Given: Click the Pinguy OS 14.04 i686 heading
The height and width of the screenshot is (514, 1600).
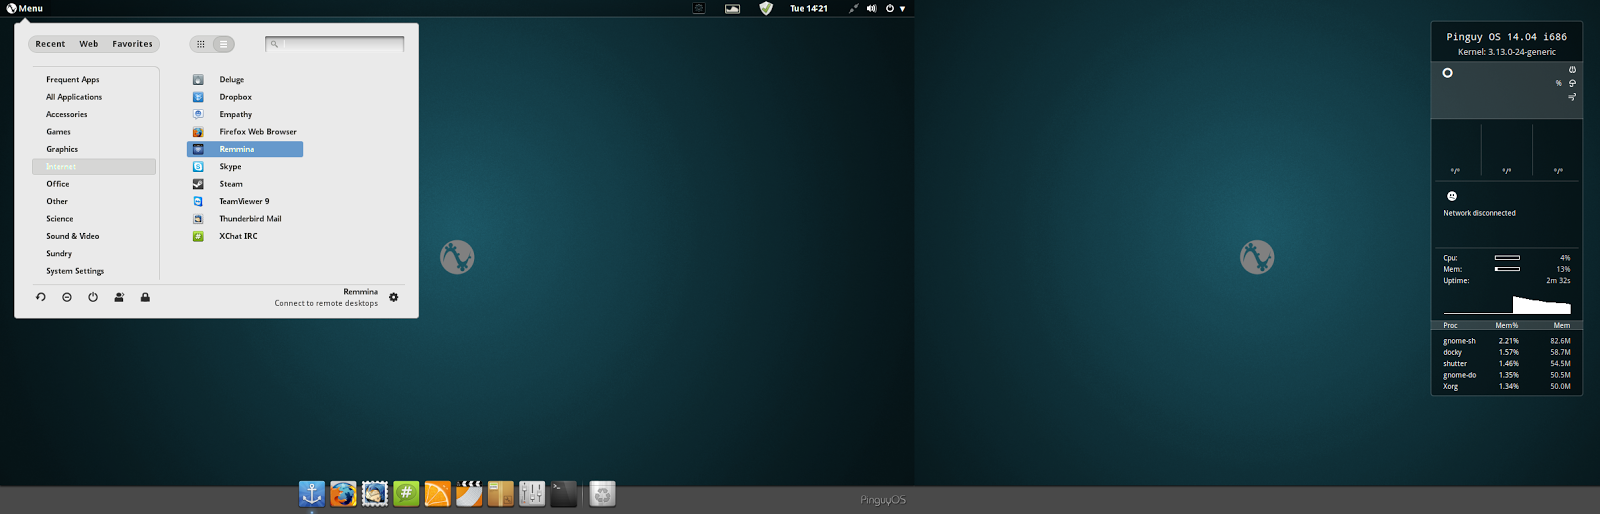Looking at the screenshot, I should coord(1506,37).
